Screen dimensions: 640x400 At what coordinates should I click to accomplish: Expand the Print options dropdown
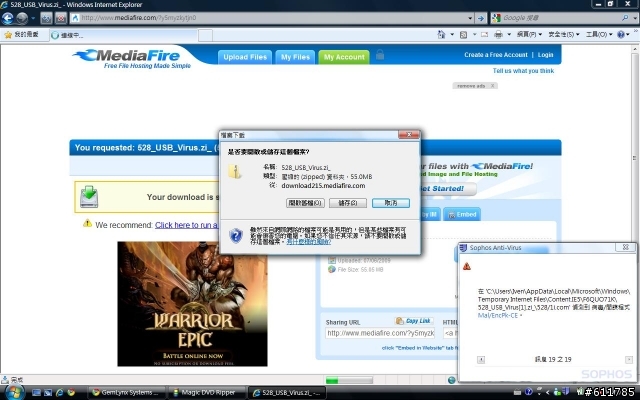coord(509,35)
